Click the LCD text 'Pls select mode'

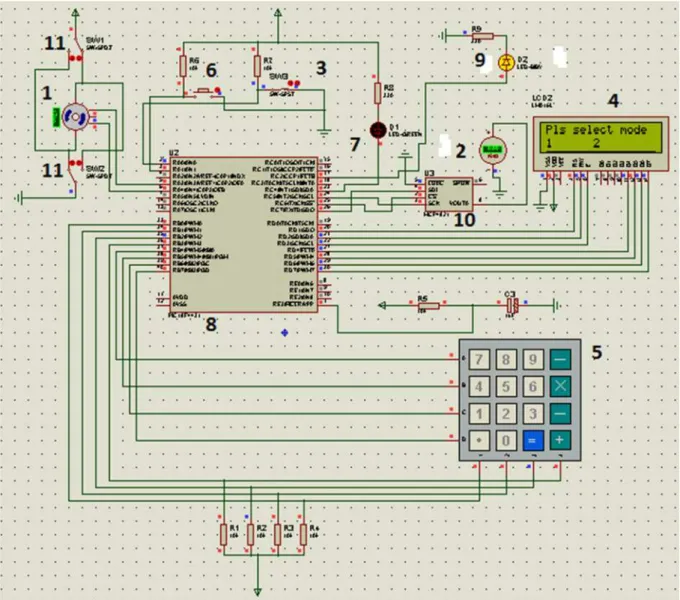point(595,130)
